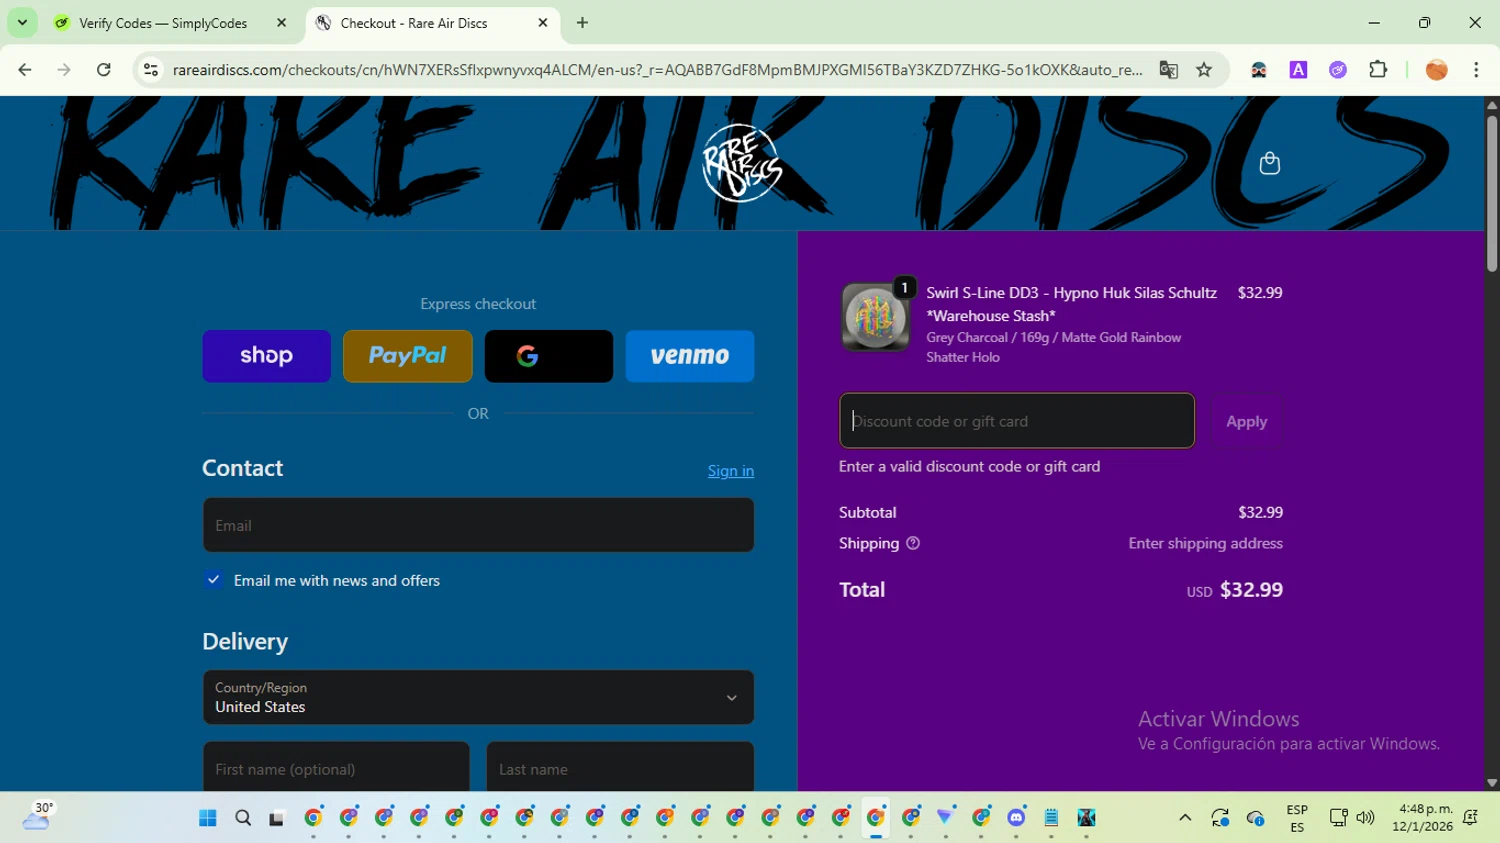The height and width of the screenshot is (843, 1500).
Task: Open the weather widget showing 30°
Action: point(38,816)
